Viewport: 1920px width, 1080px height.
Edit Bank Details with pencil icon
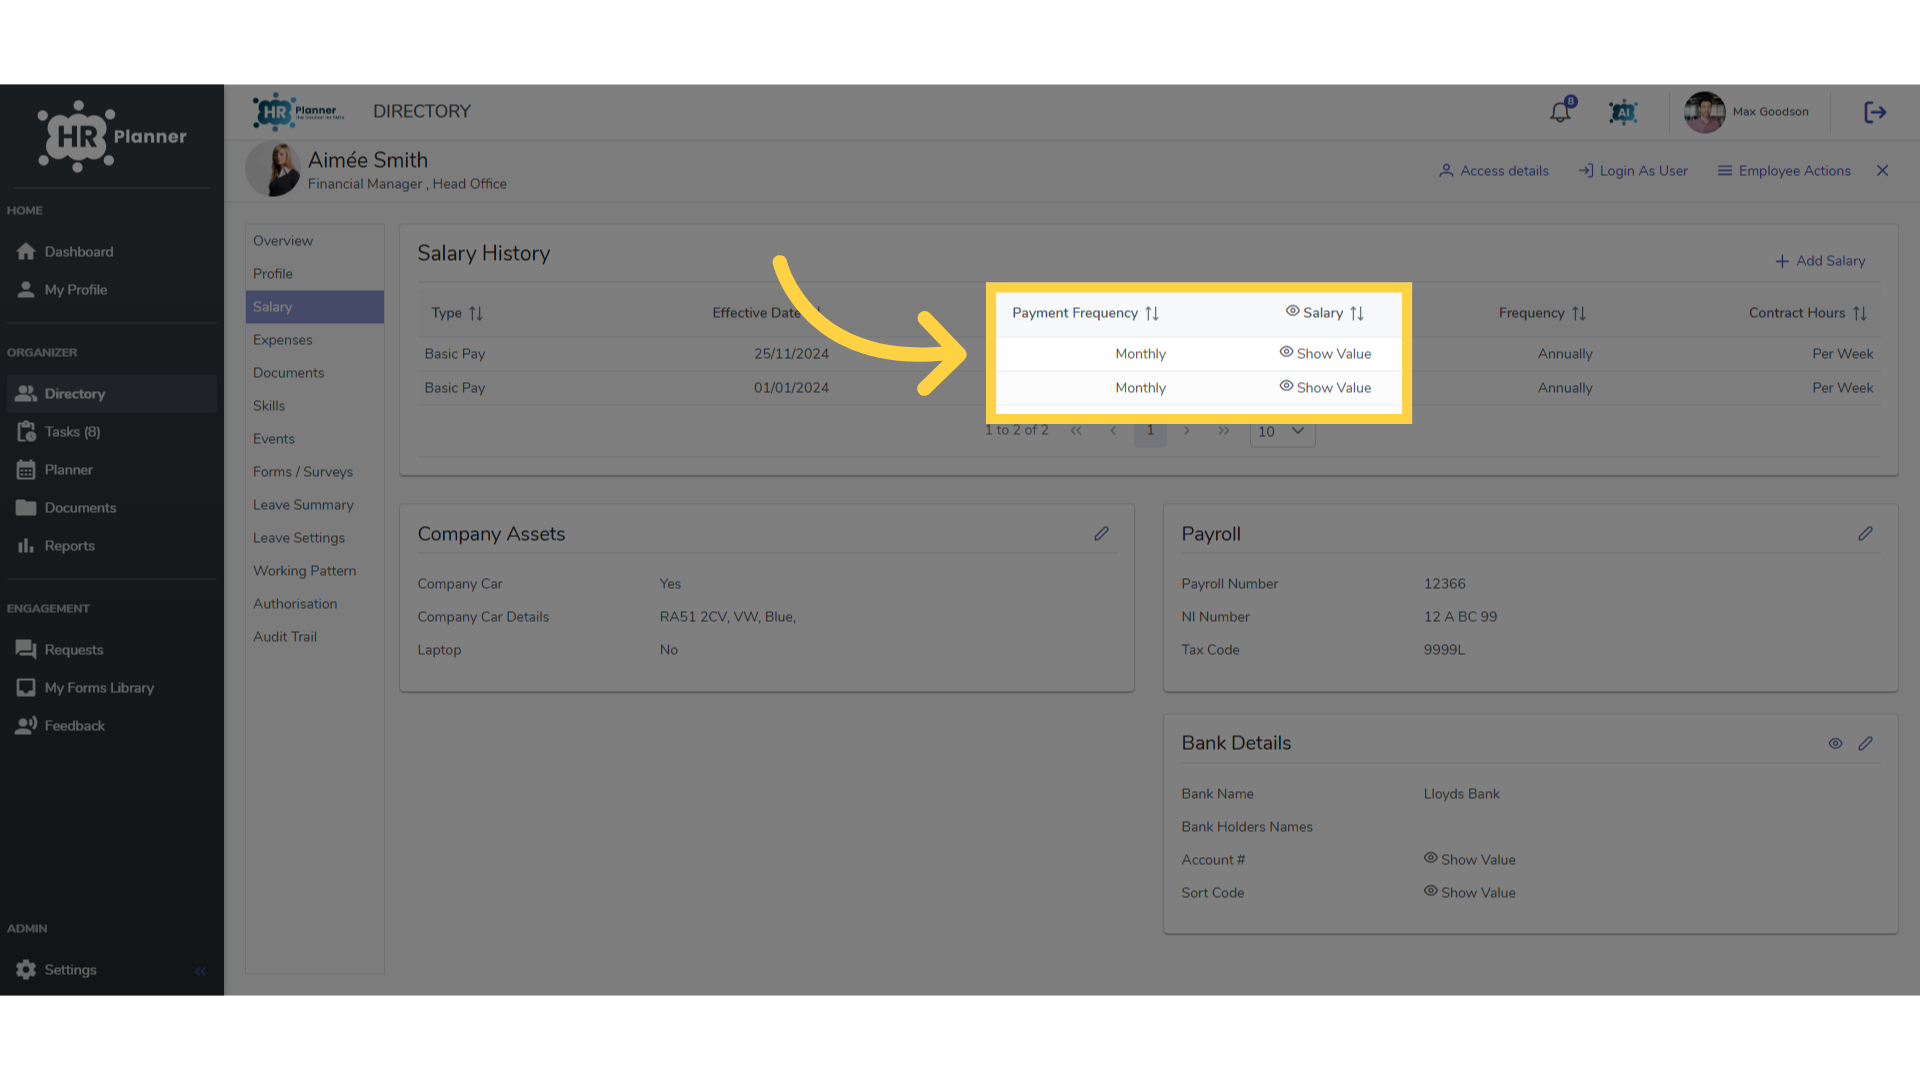coord(1865,744)
